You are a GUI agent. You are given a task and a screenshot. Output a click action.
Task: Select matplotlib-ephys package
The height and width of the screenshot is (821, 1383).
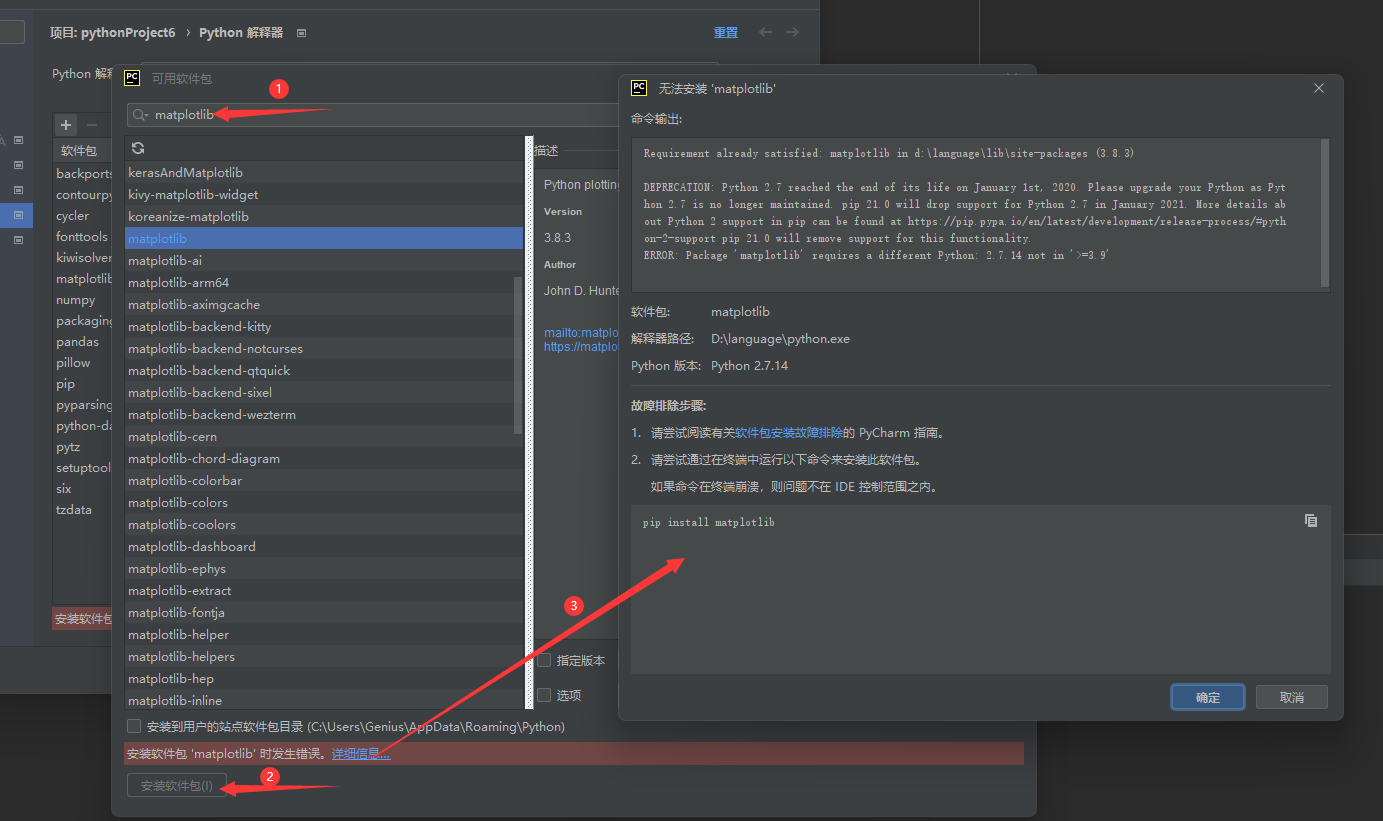click(324, 568)
